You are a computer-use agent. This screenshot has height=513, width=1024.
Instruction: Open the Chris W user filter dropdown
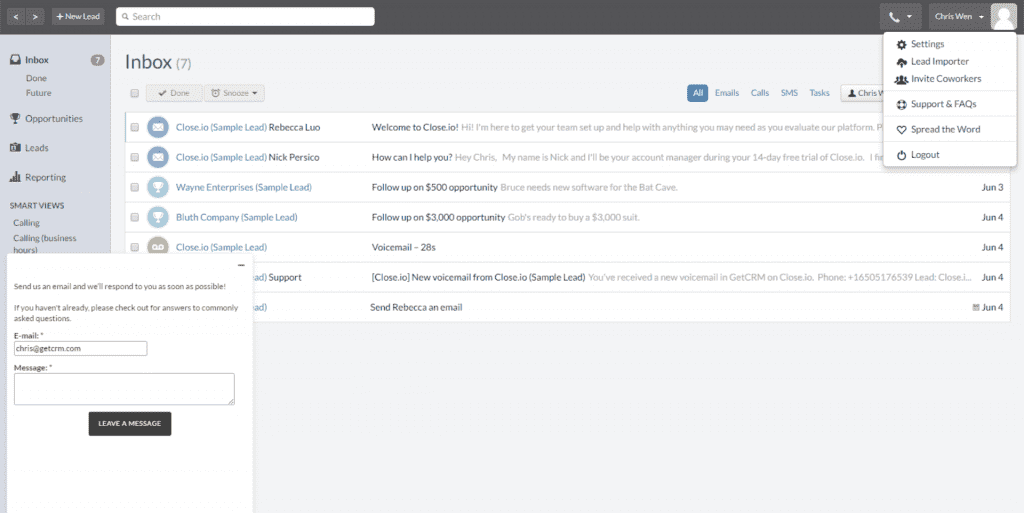862,93
